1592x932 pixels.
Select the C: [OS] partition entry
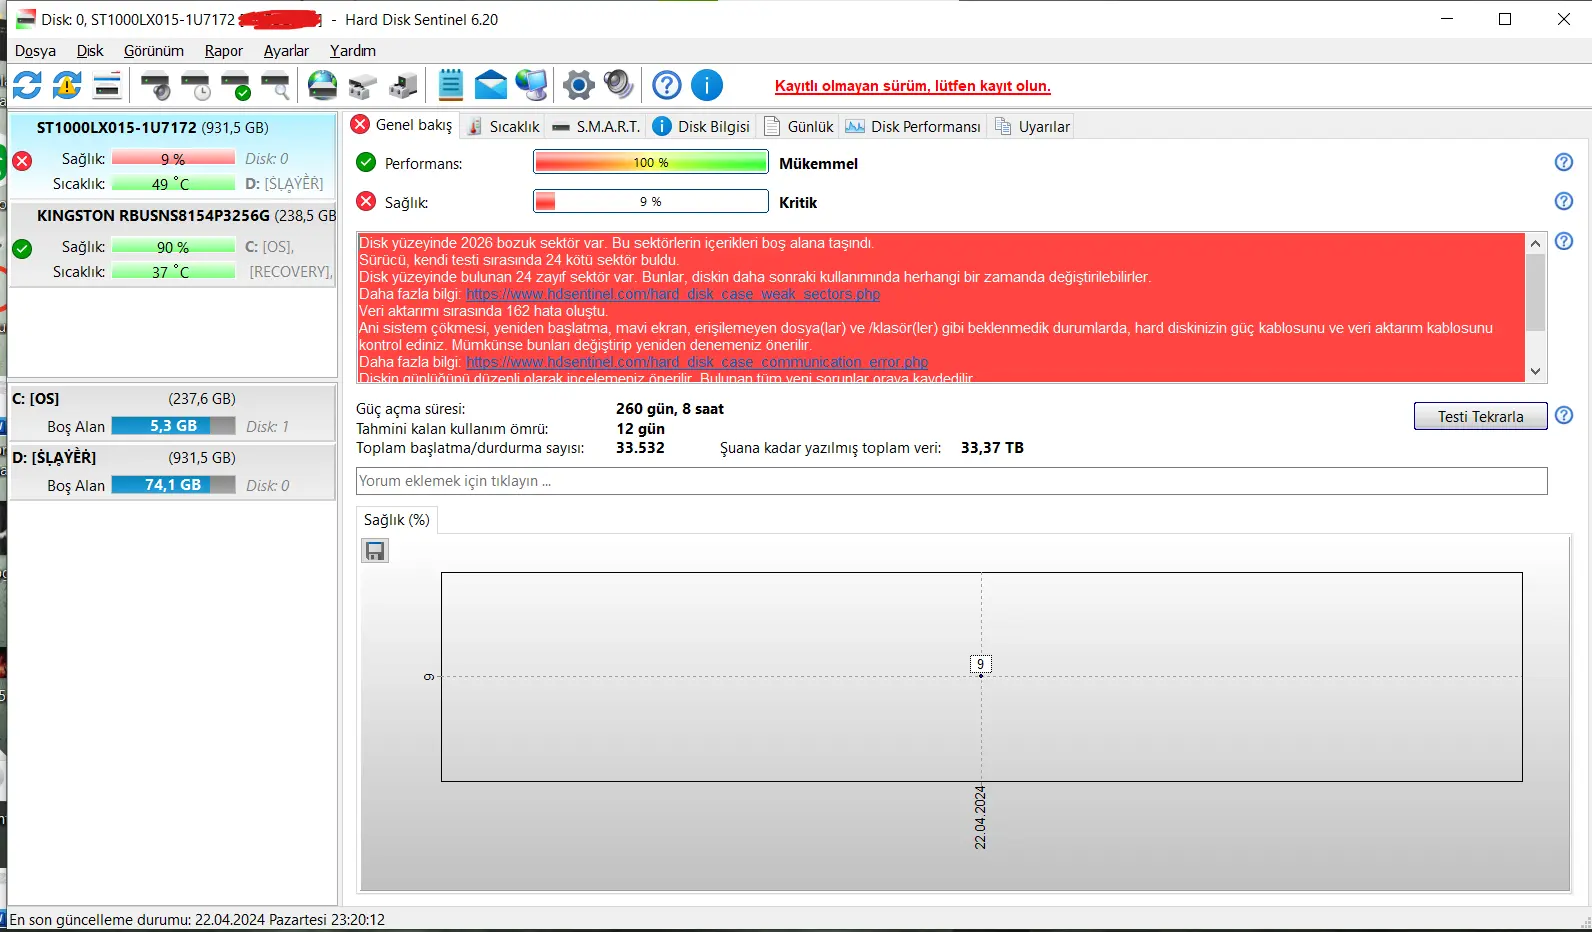(x=172, y=412)
